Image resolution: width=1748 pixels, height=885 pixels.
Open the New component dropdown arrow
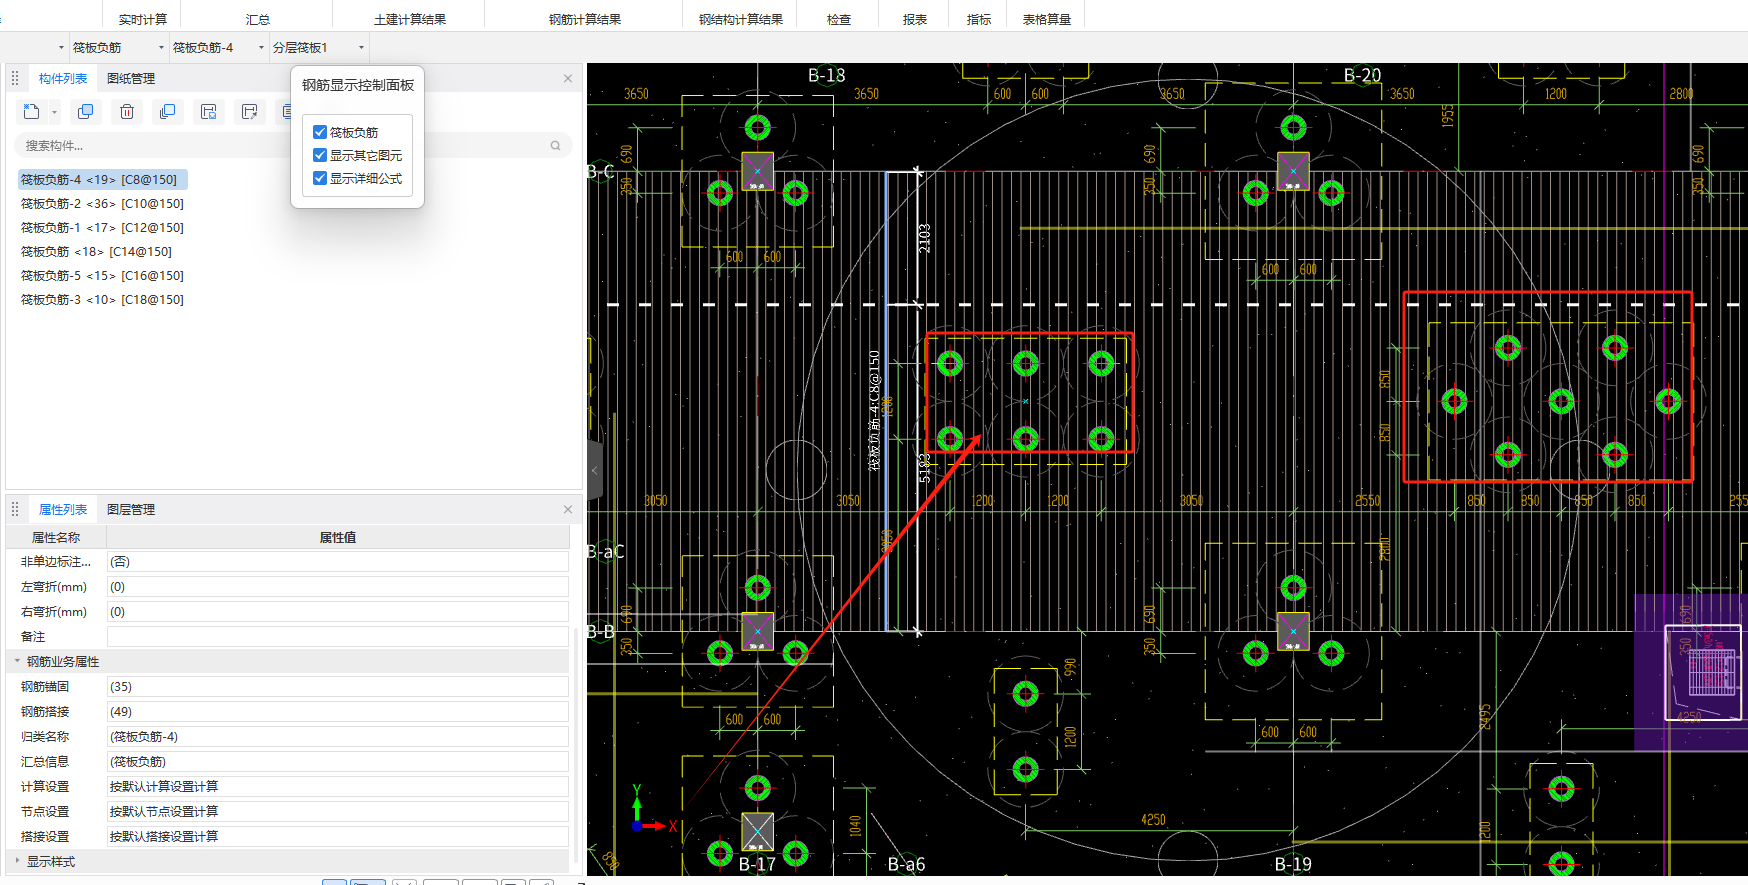[x=54, y=113]
